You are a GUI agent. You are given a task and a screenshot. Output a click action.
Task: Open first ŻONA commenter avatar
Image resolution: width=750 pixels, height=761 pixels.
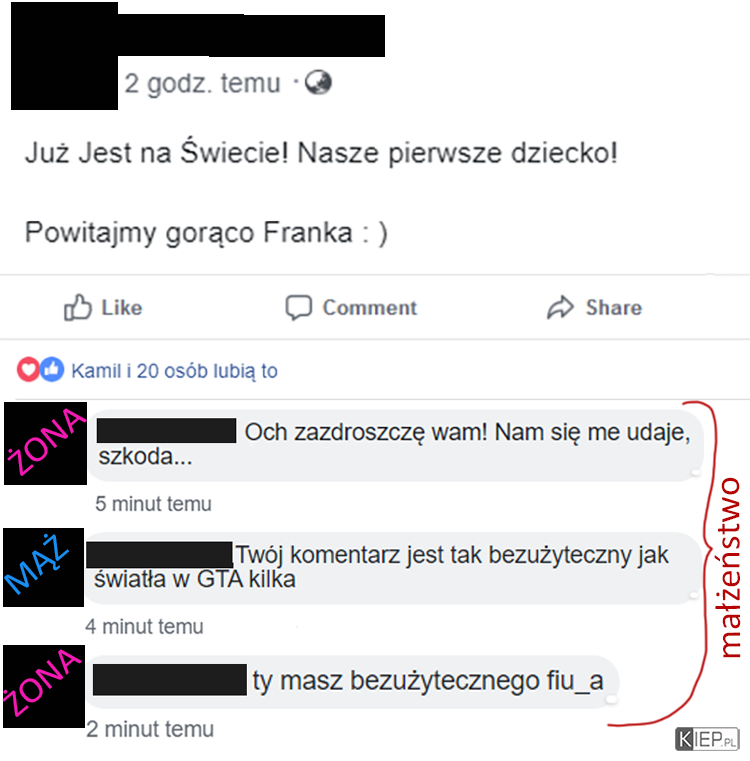(x=46, y=443)
